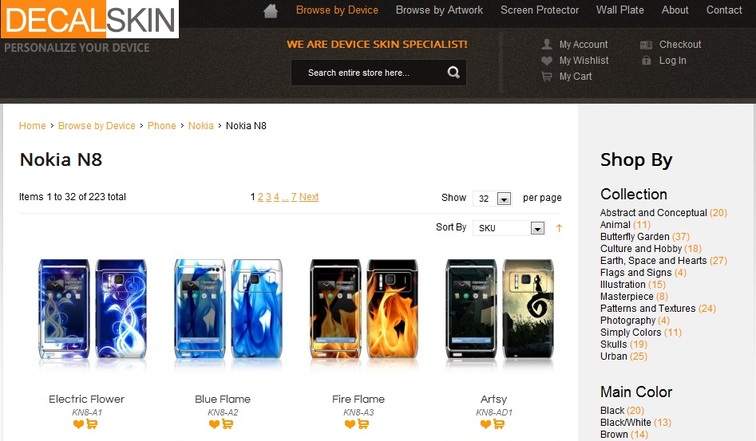
Task: Add Electric Flower to wishlist heart icon
Action: click(79, 424)
